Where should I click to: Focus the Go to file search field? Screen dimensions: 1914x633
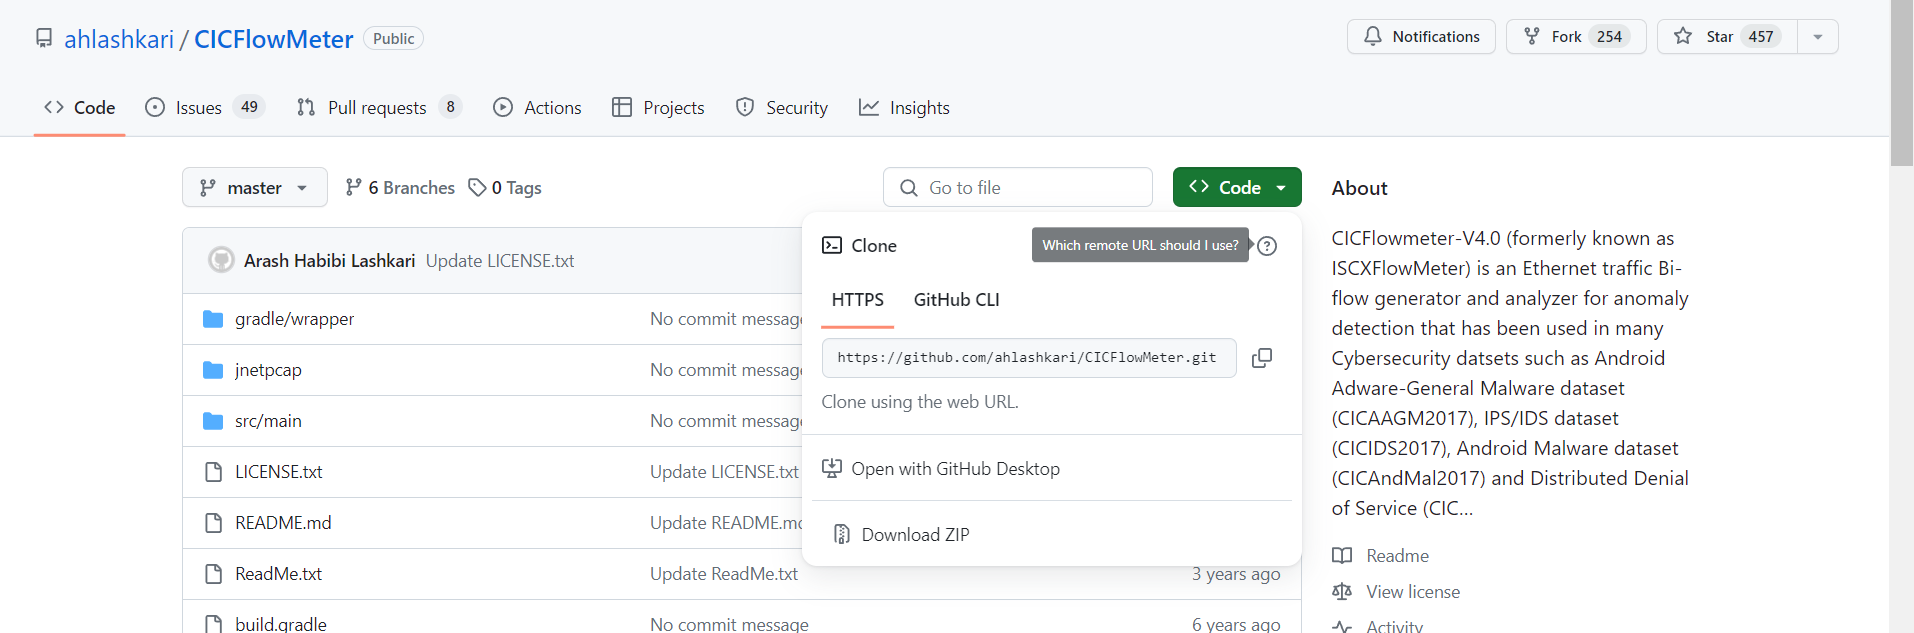(x=1018, y=187)
